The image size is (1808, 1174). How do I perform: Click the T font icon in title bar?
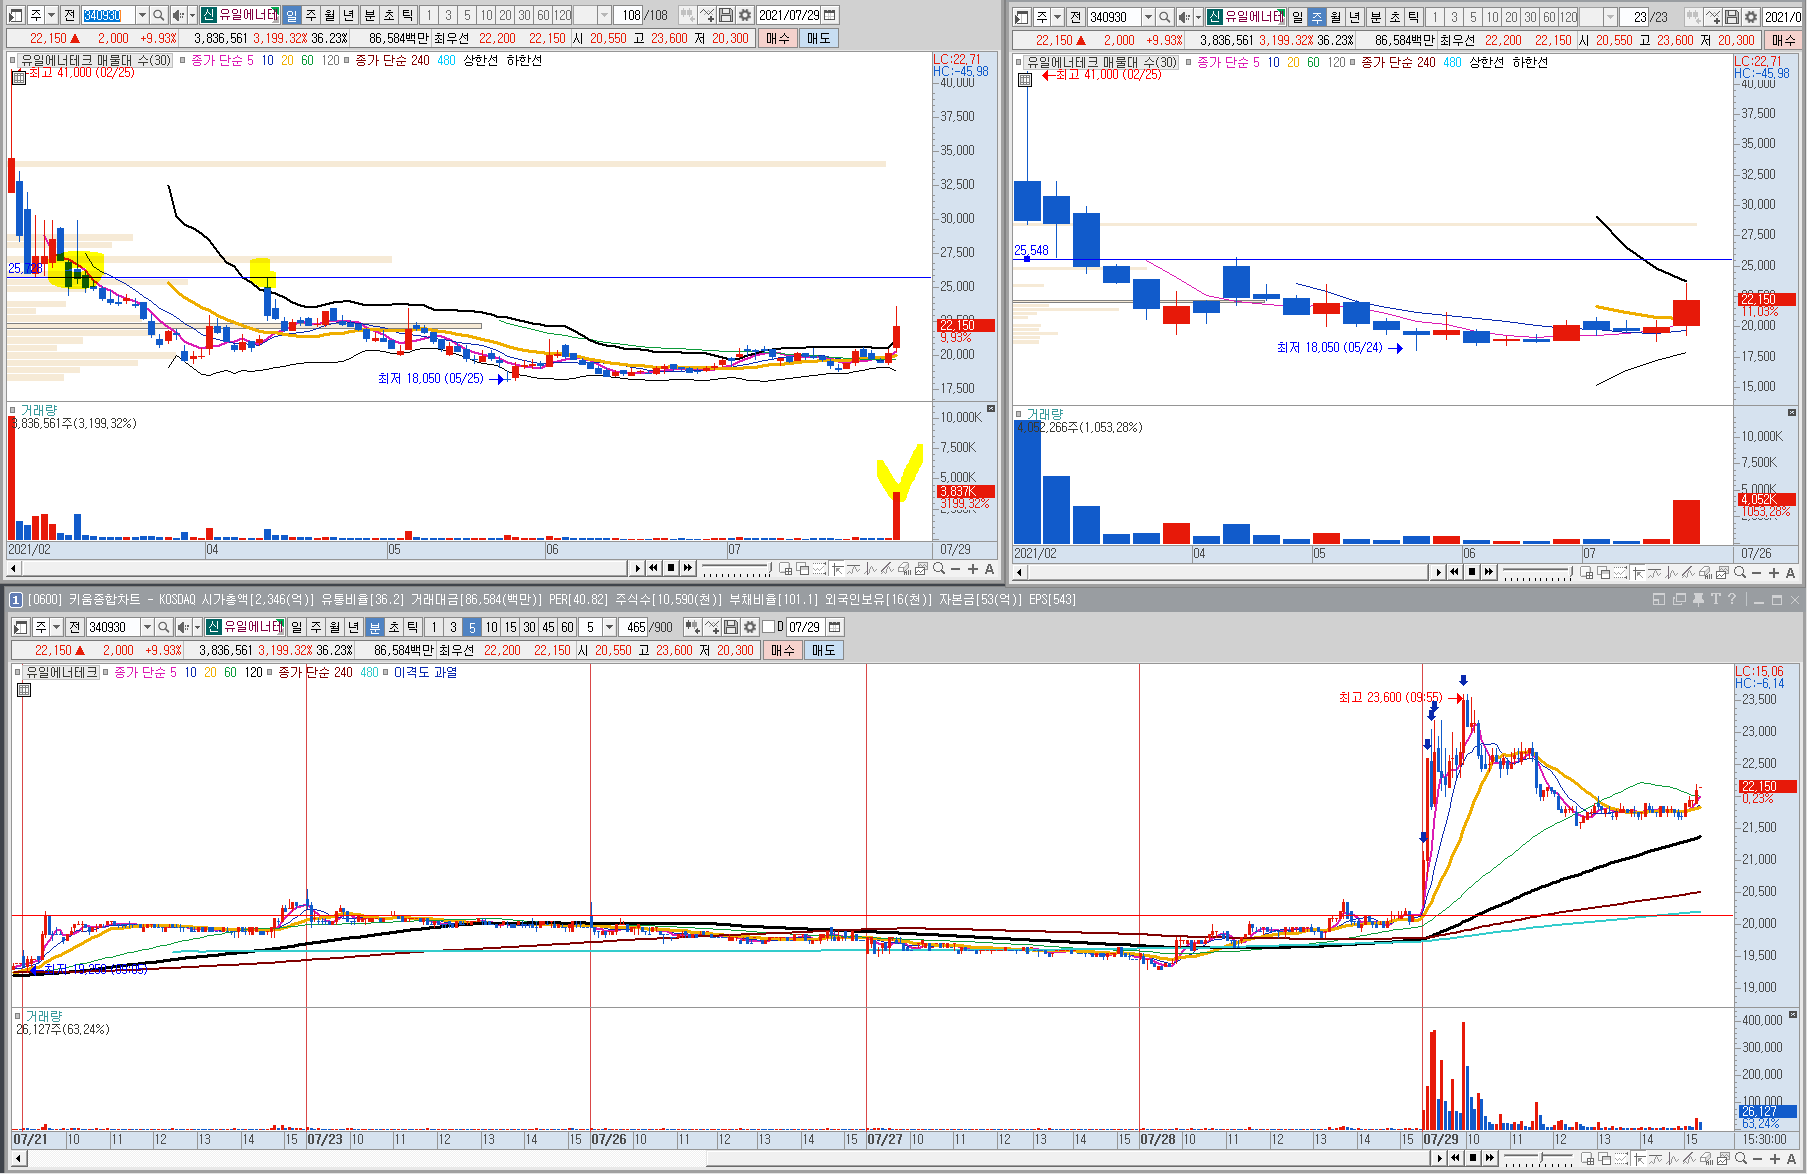click(1715, 599)
